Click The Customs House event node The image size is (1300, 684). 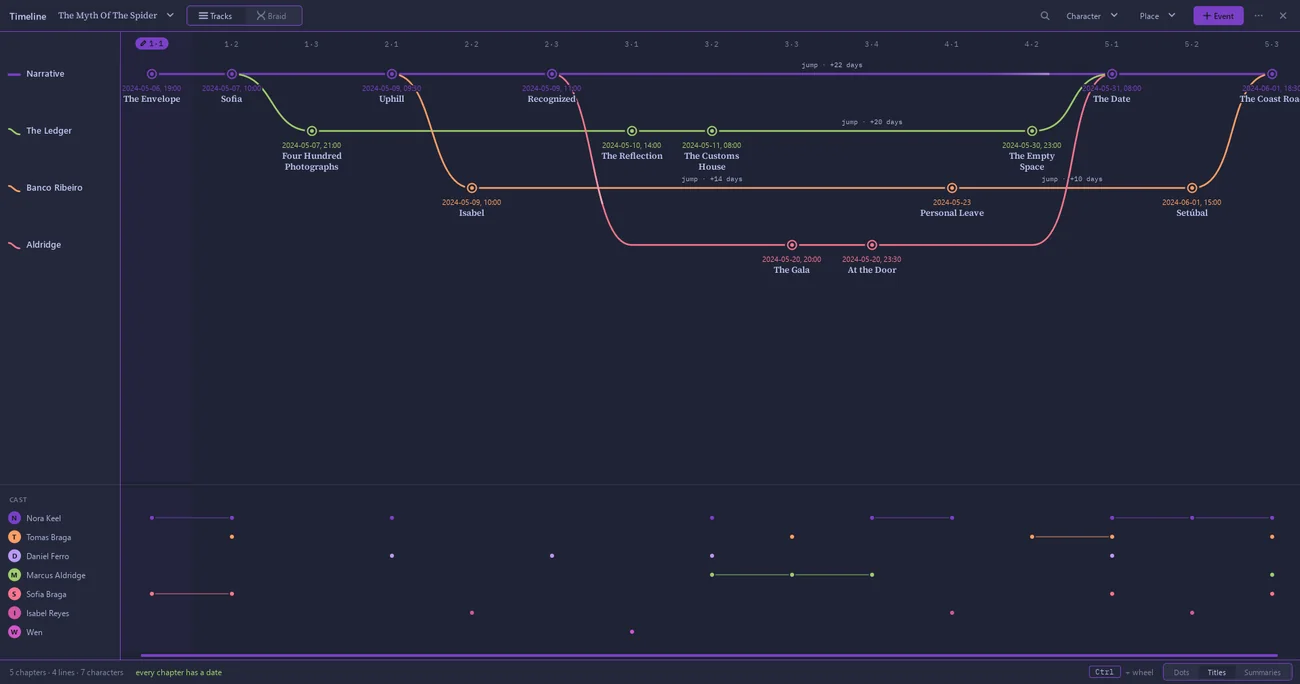click(712, 131)
